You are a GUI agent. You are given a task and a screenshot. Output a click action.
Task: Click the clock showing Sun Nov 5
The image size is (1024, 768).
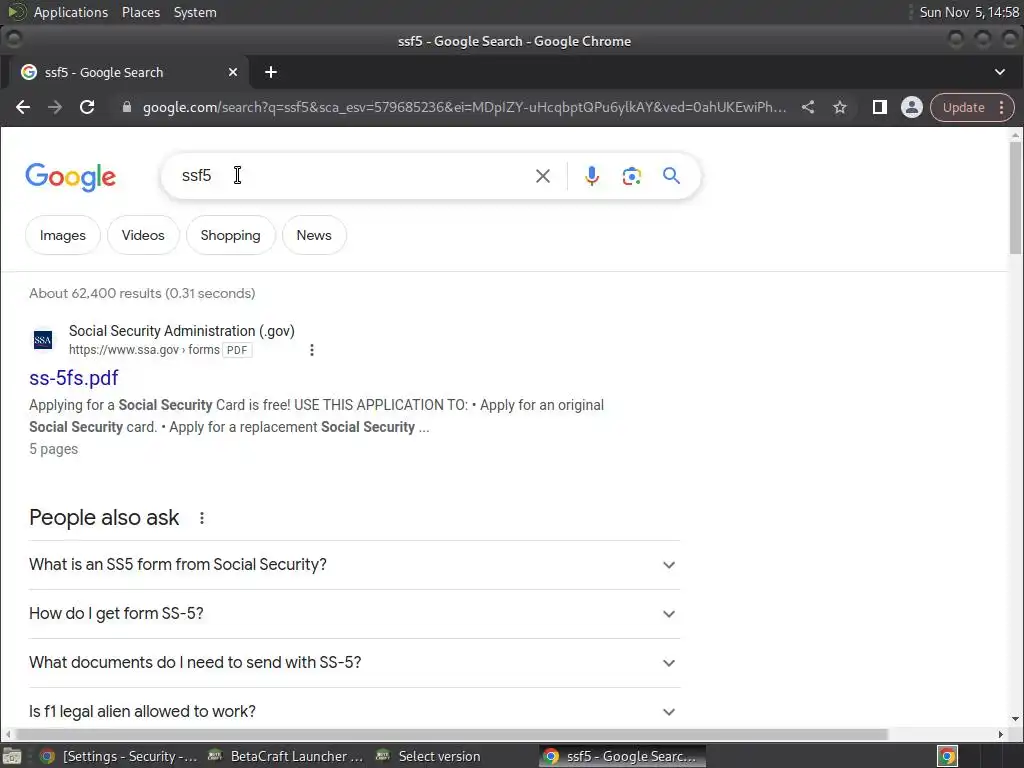tap(968, 12)
